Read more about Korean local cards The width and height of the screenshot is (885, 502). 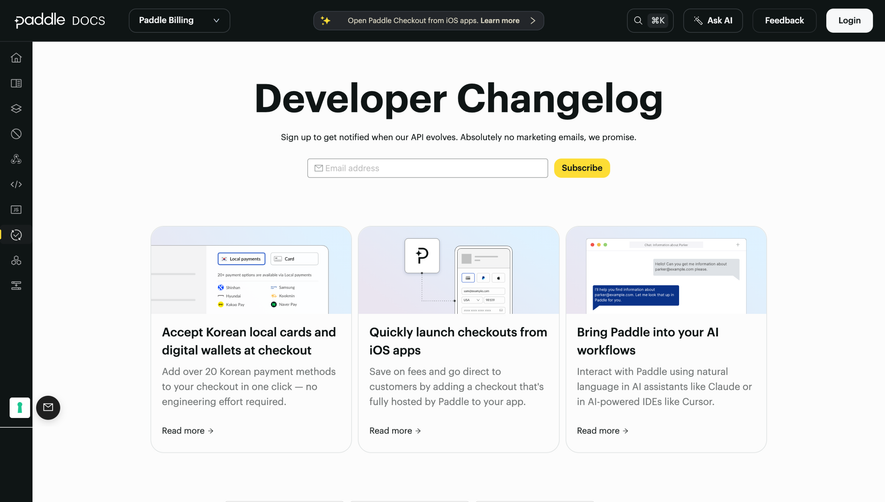pos(188,430)
